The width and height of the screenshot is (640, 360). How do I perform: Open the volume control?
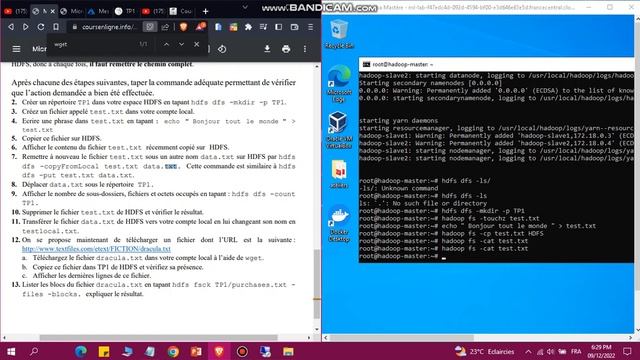551,351
